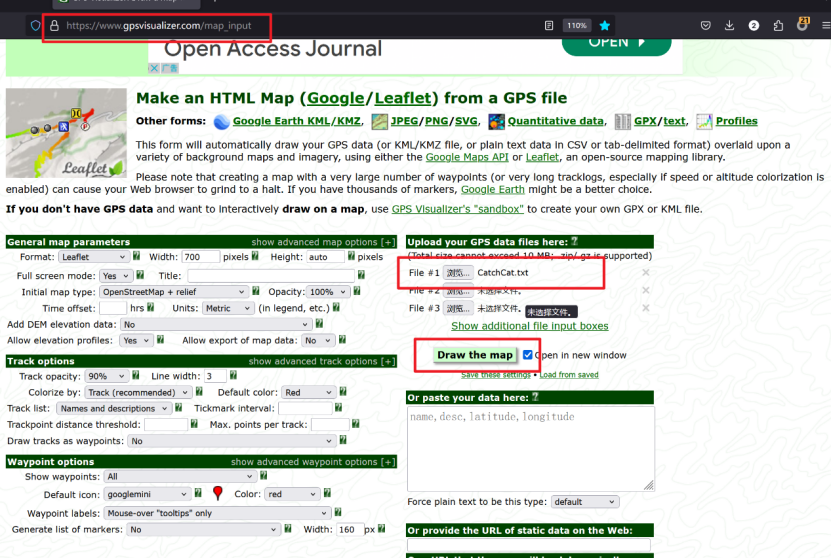
Task: Click help icon next to Format dropdown
Action: pyautogui.click(x=139, y=257)
